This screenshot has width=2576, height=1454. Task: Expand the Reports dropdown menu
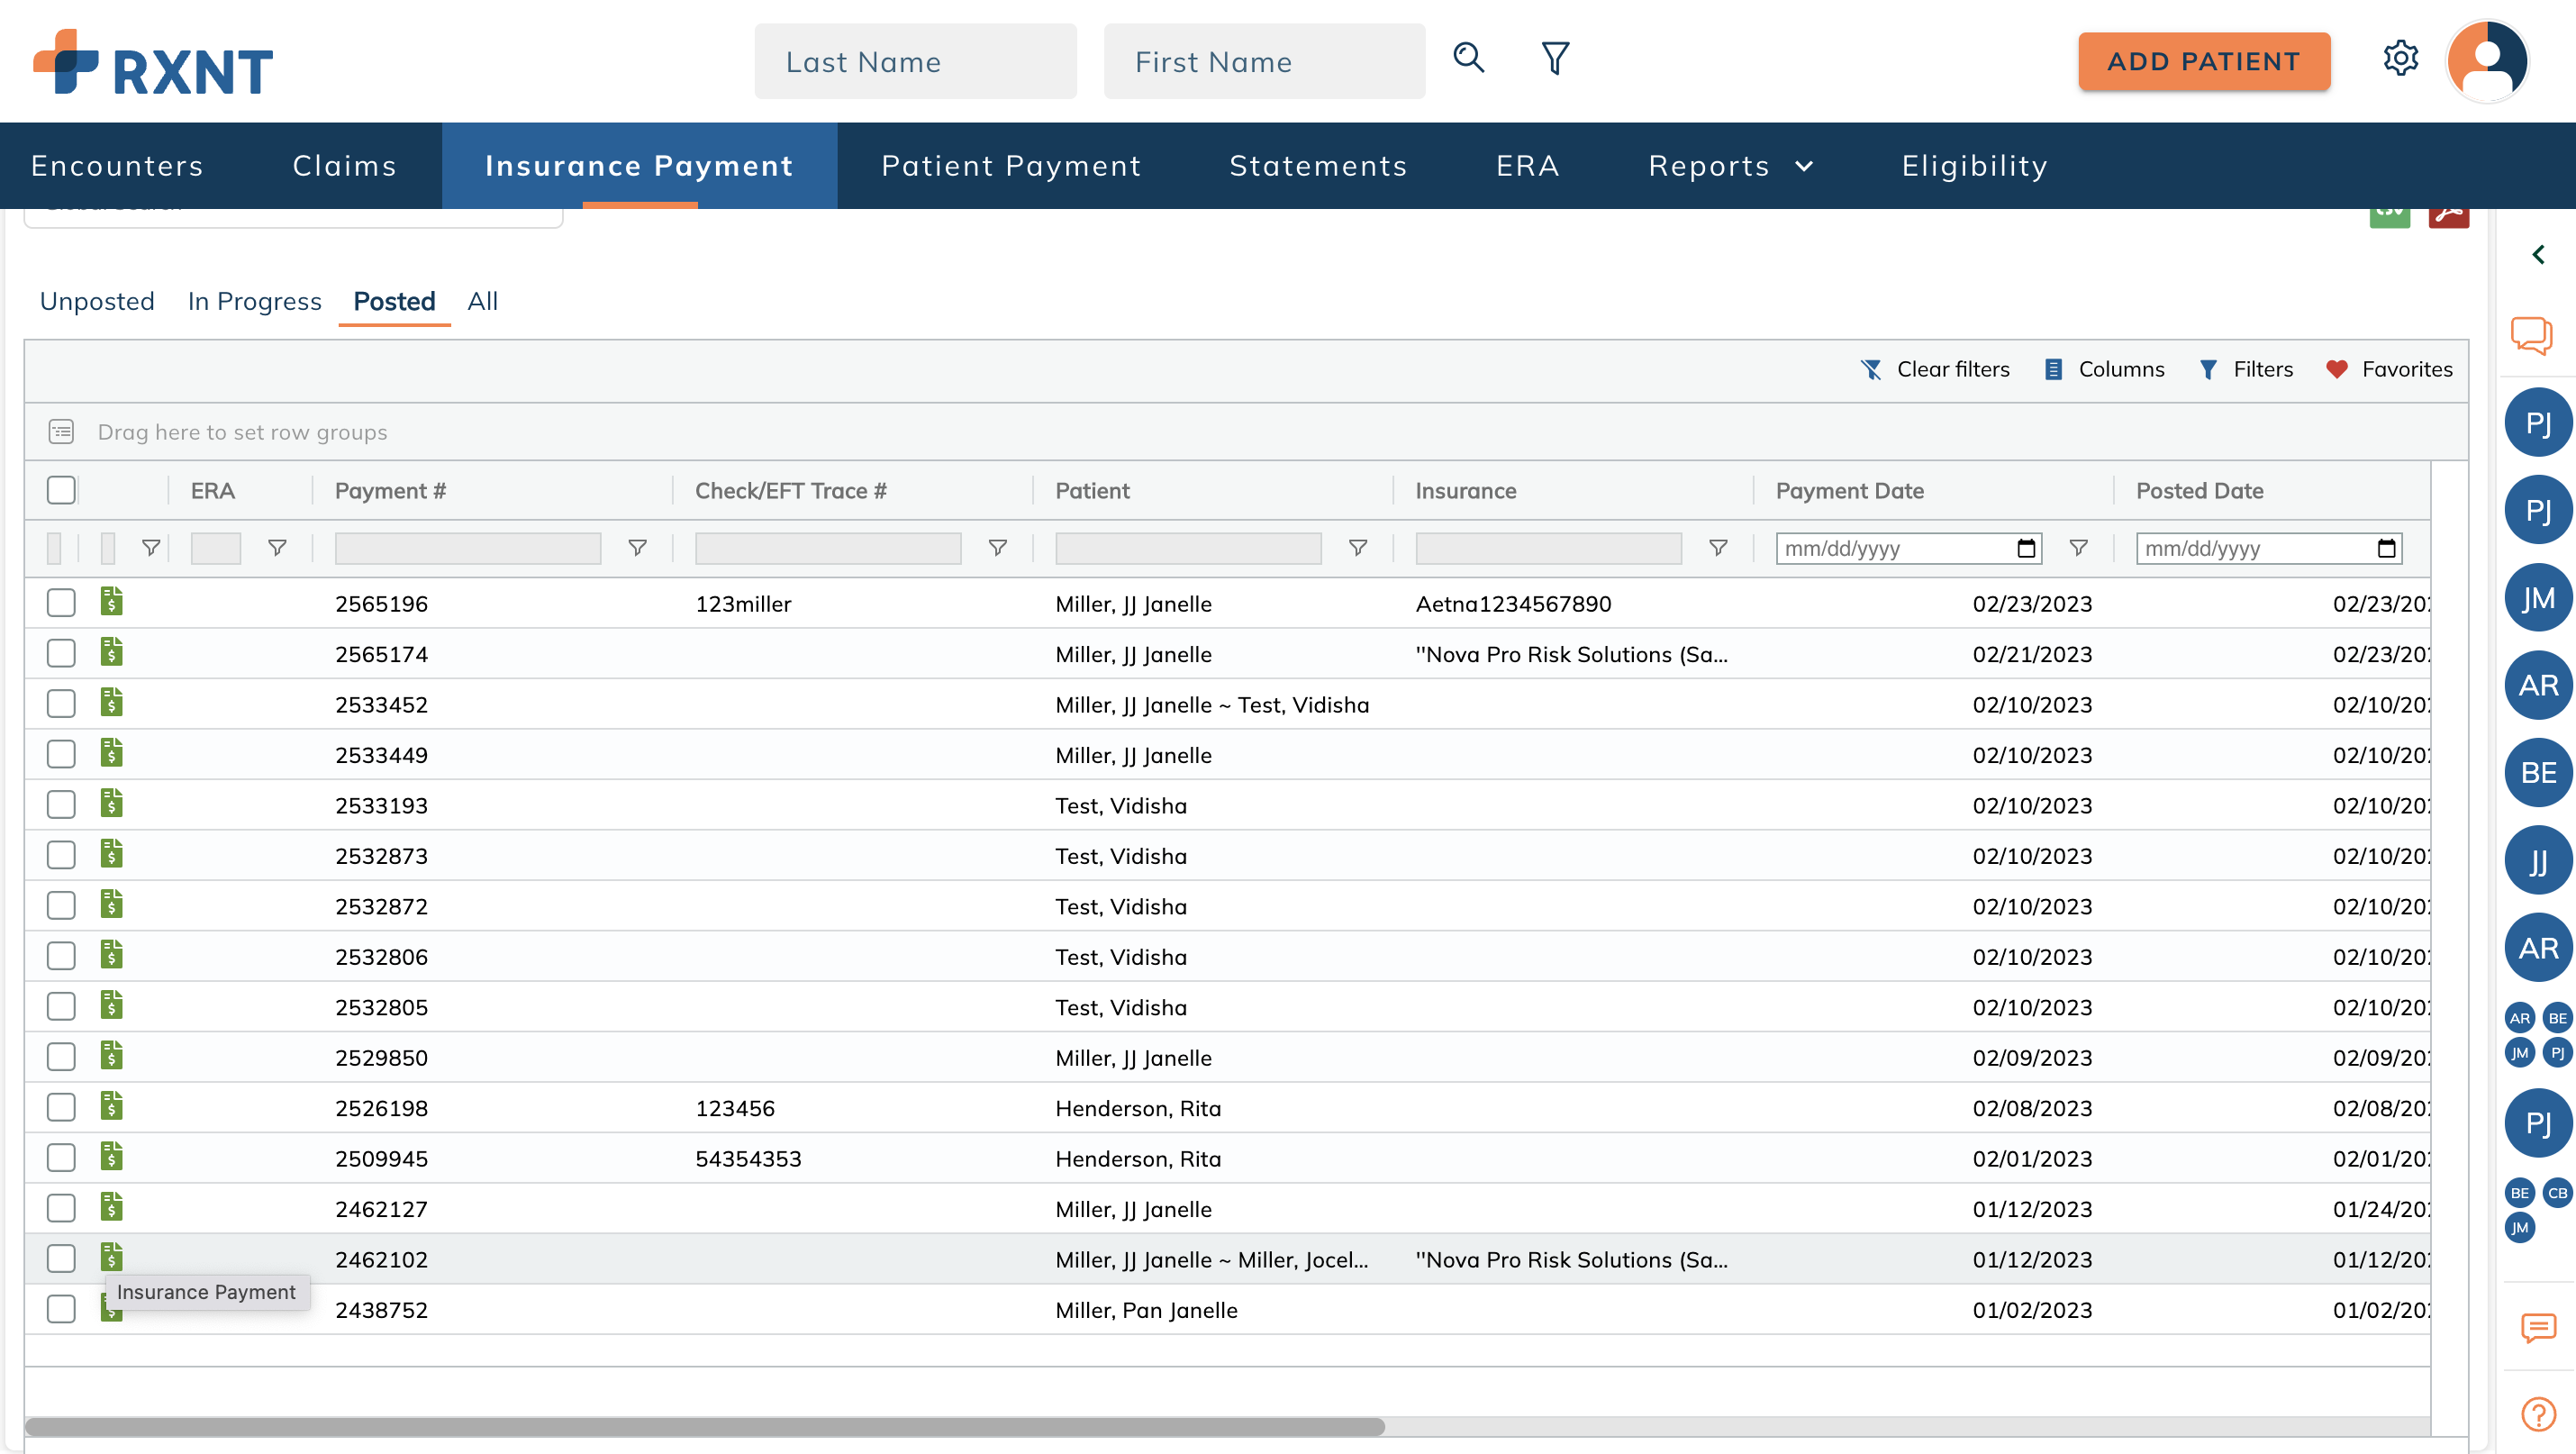(1730, 166)
